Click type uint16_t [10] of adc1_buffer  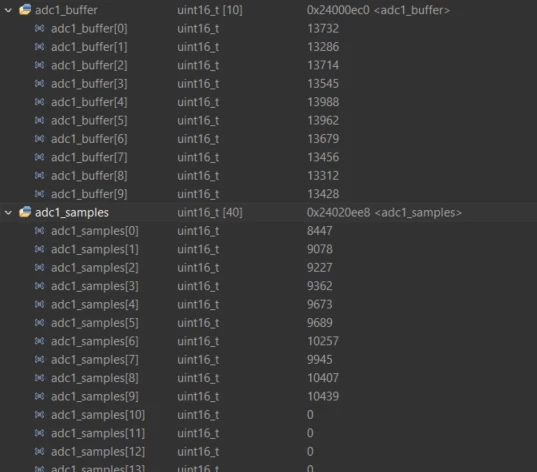point(210,10)
